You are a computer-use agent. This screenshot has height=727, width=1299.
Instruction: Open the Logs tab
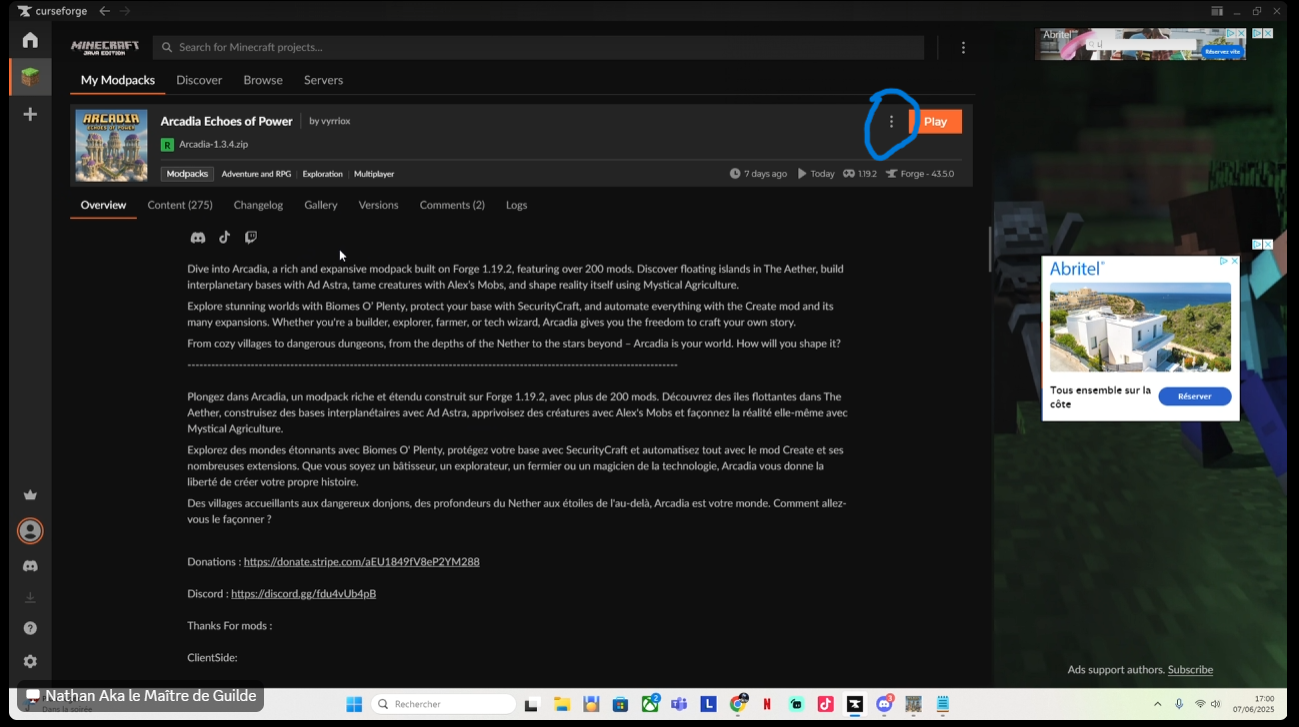pyautogui.click(x=516, y=205)
